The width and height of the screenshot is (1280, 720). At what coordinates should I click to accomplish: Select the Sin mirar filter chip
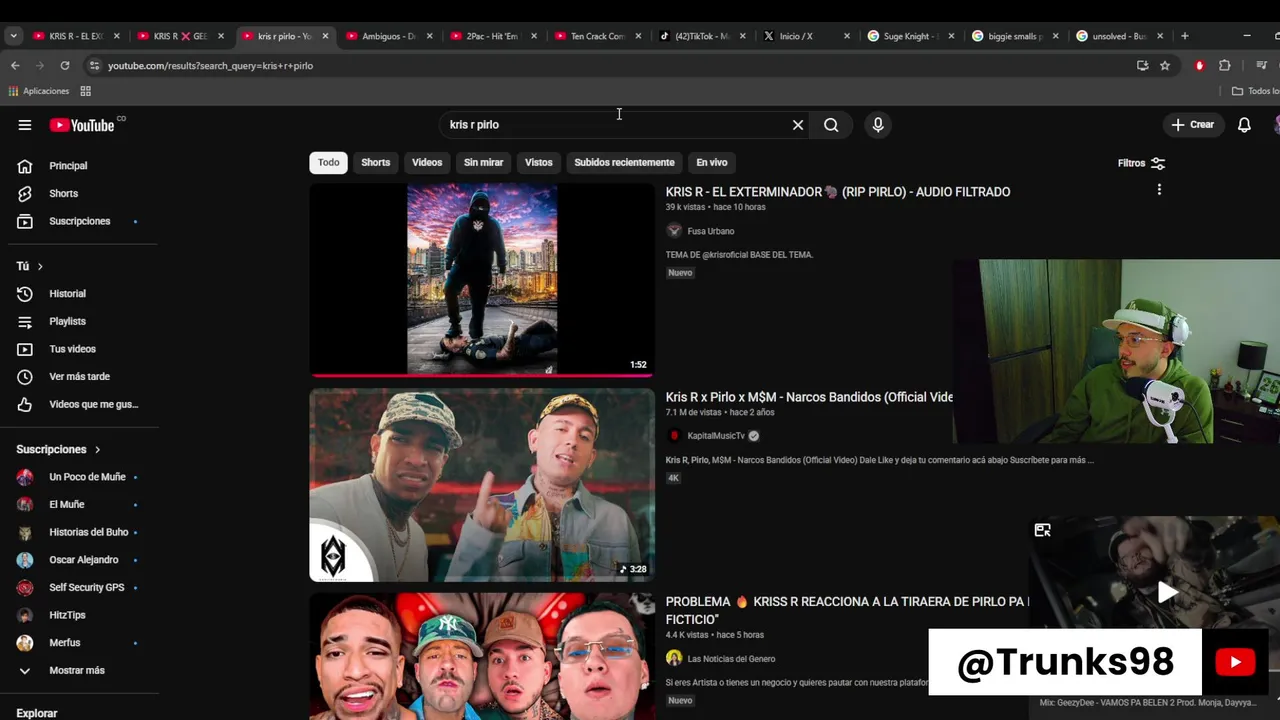coord(484,163)
